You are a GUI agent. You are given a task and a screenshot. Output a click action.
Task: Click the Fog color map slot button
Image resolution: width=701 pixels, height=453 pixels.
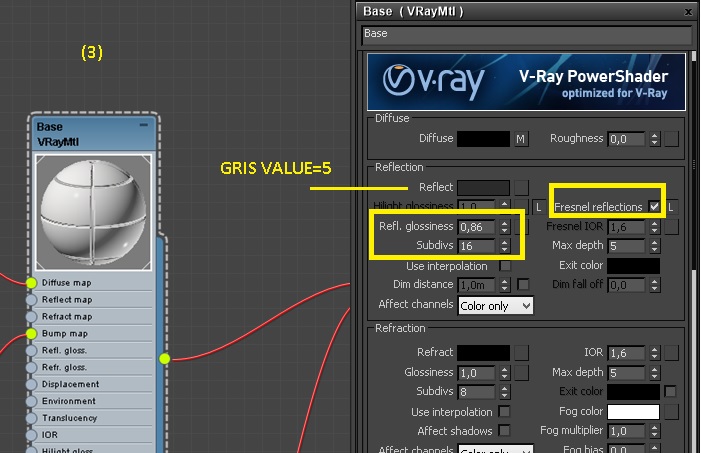tap(671, 411)
